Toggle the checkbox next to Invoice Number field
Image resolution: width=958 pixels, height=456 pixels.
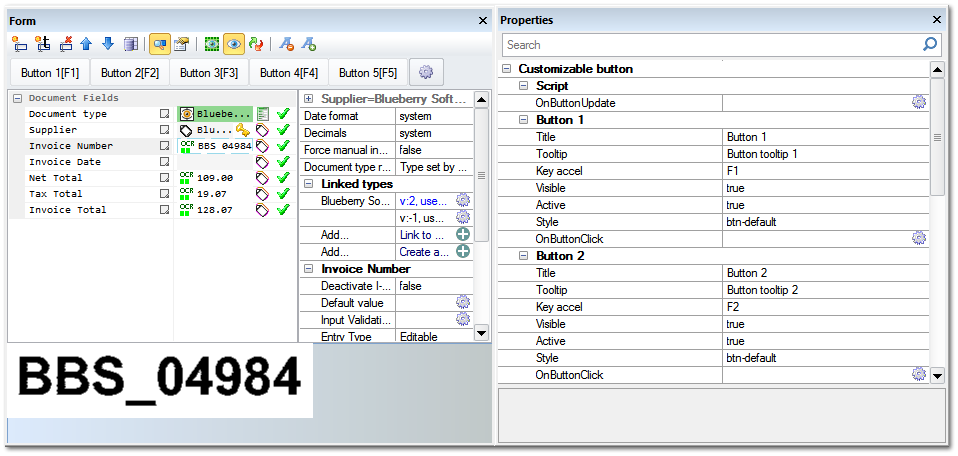(x=165, y=146)
